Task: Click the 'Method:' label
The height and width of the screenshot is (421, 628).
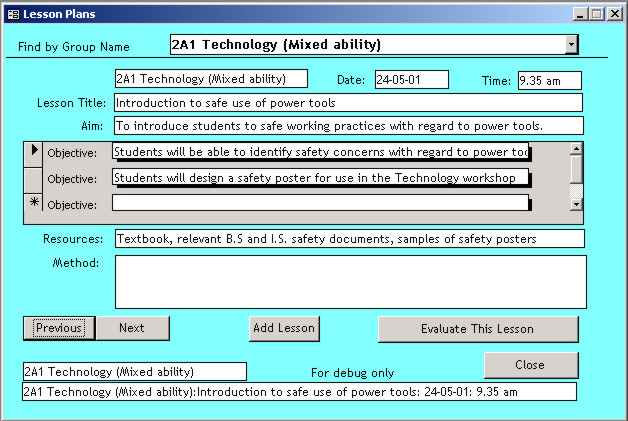Action: 76,263
